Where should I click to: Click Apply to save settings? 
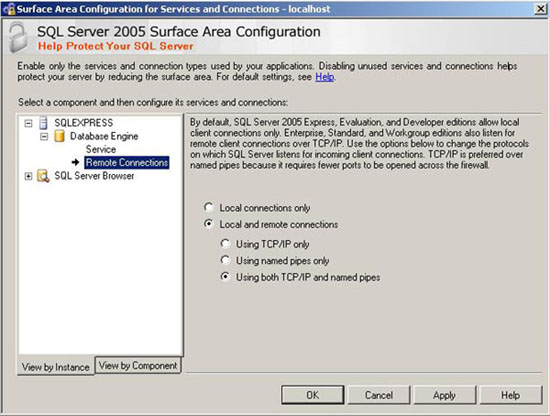444,395
